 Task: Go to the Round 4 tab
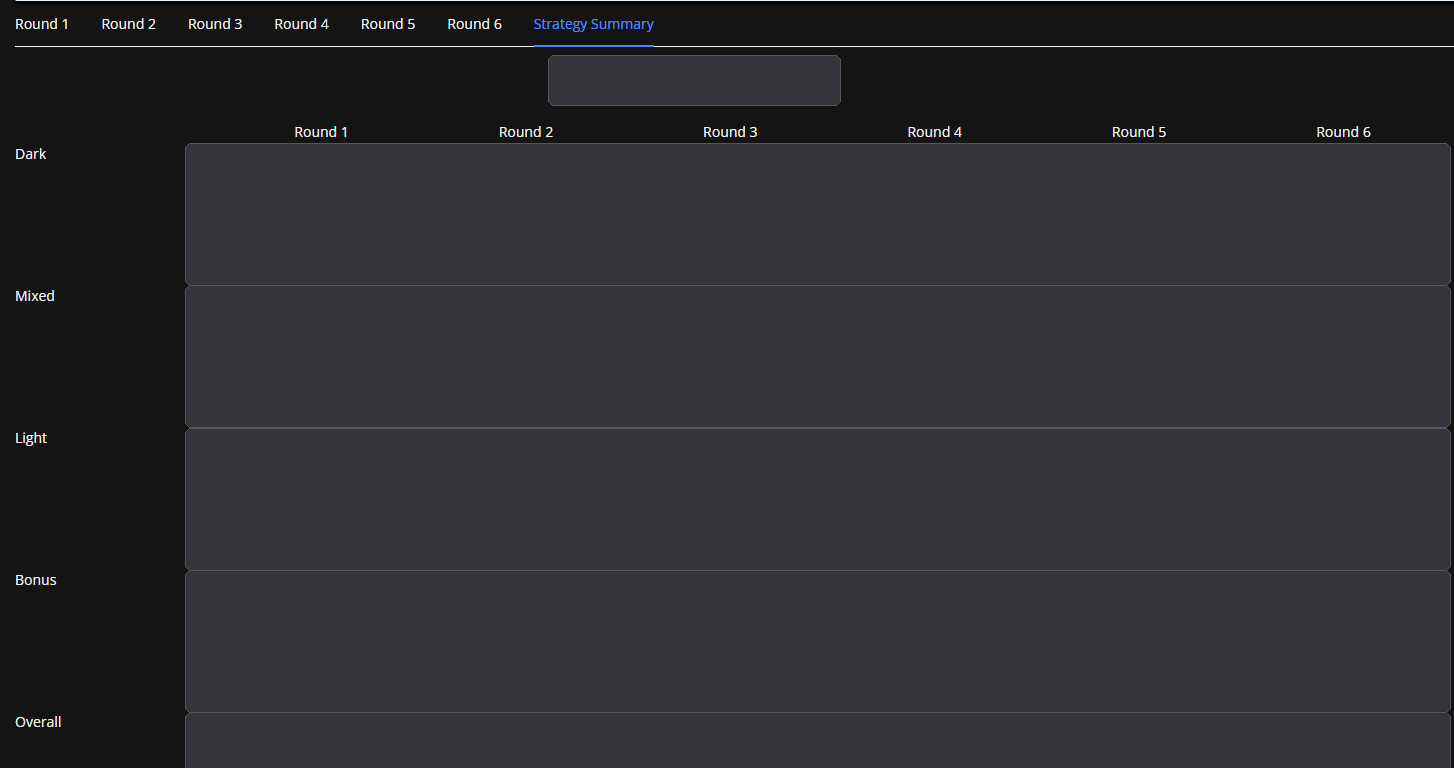(302, 24)
